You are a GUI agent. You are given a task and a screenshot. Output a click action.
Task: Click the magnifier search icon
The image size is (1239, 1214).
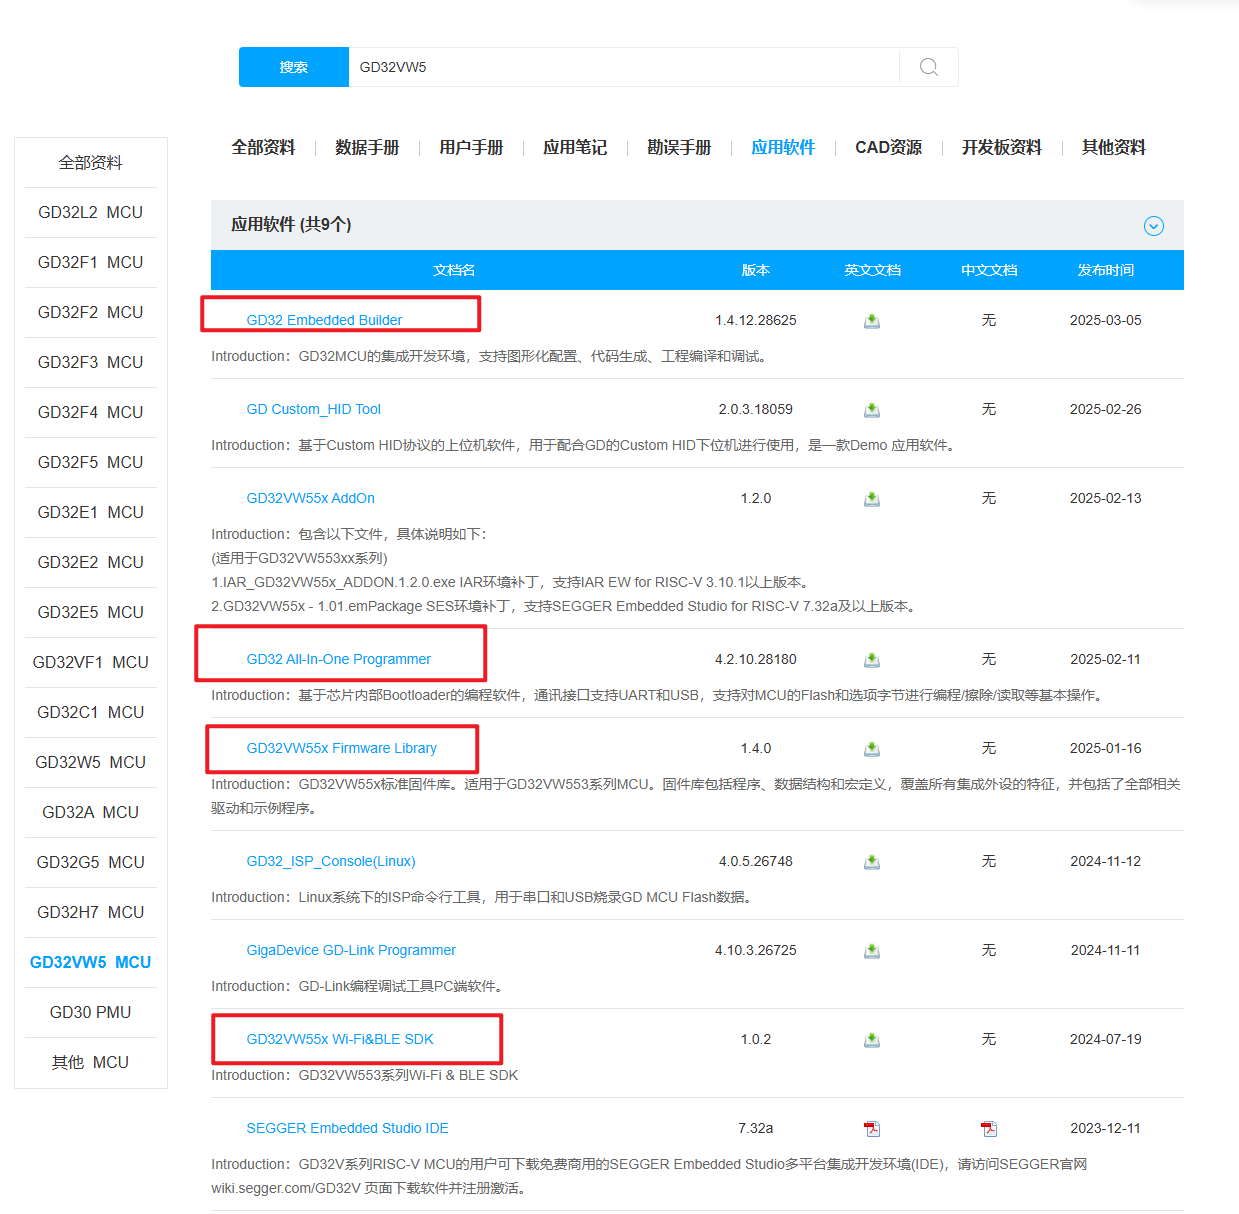click(x=928, y=67)
